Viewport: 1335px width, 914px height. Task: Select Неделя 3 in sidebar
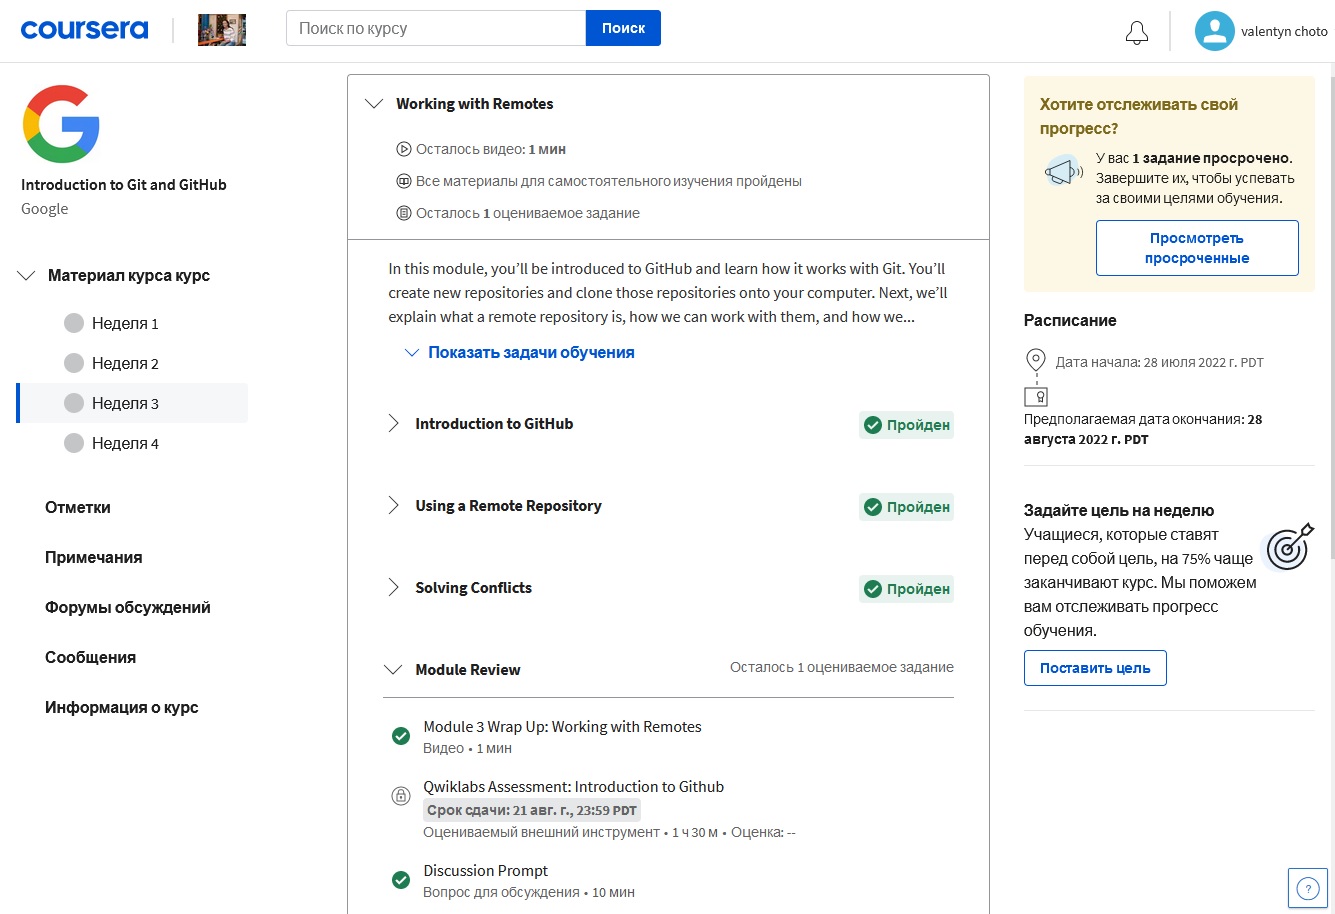132,403
